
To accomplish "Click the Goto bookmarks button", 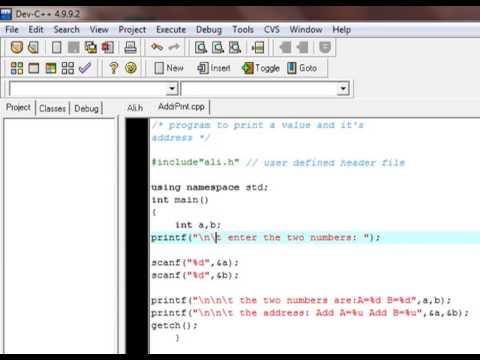I will click(x=302, y=68).
